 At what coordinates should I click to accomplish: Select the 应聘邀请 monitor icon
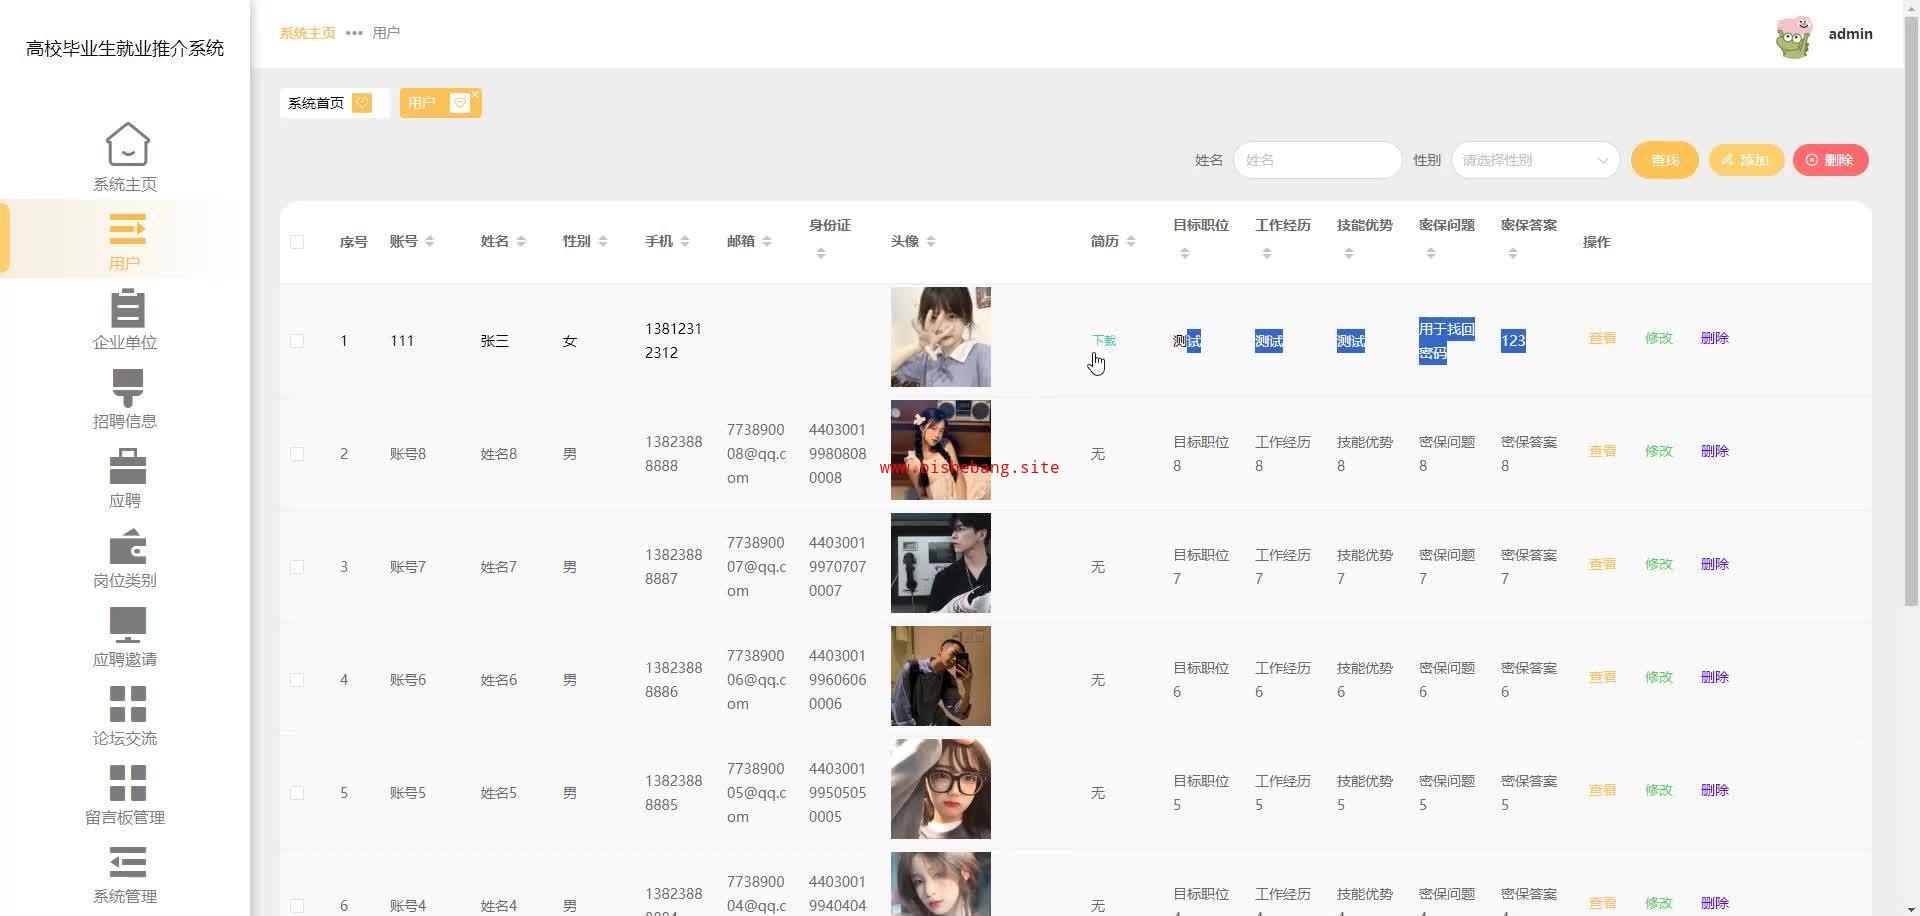[127, 625]
